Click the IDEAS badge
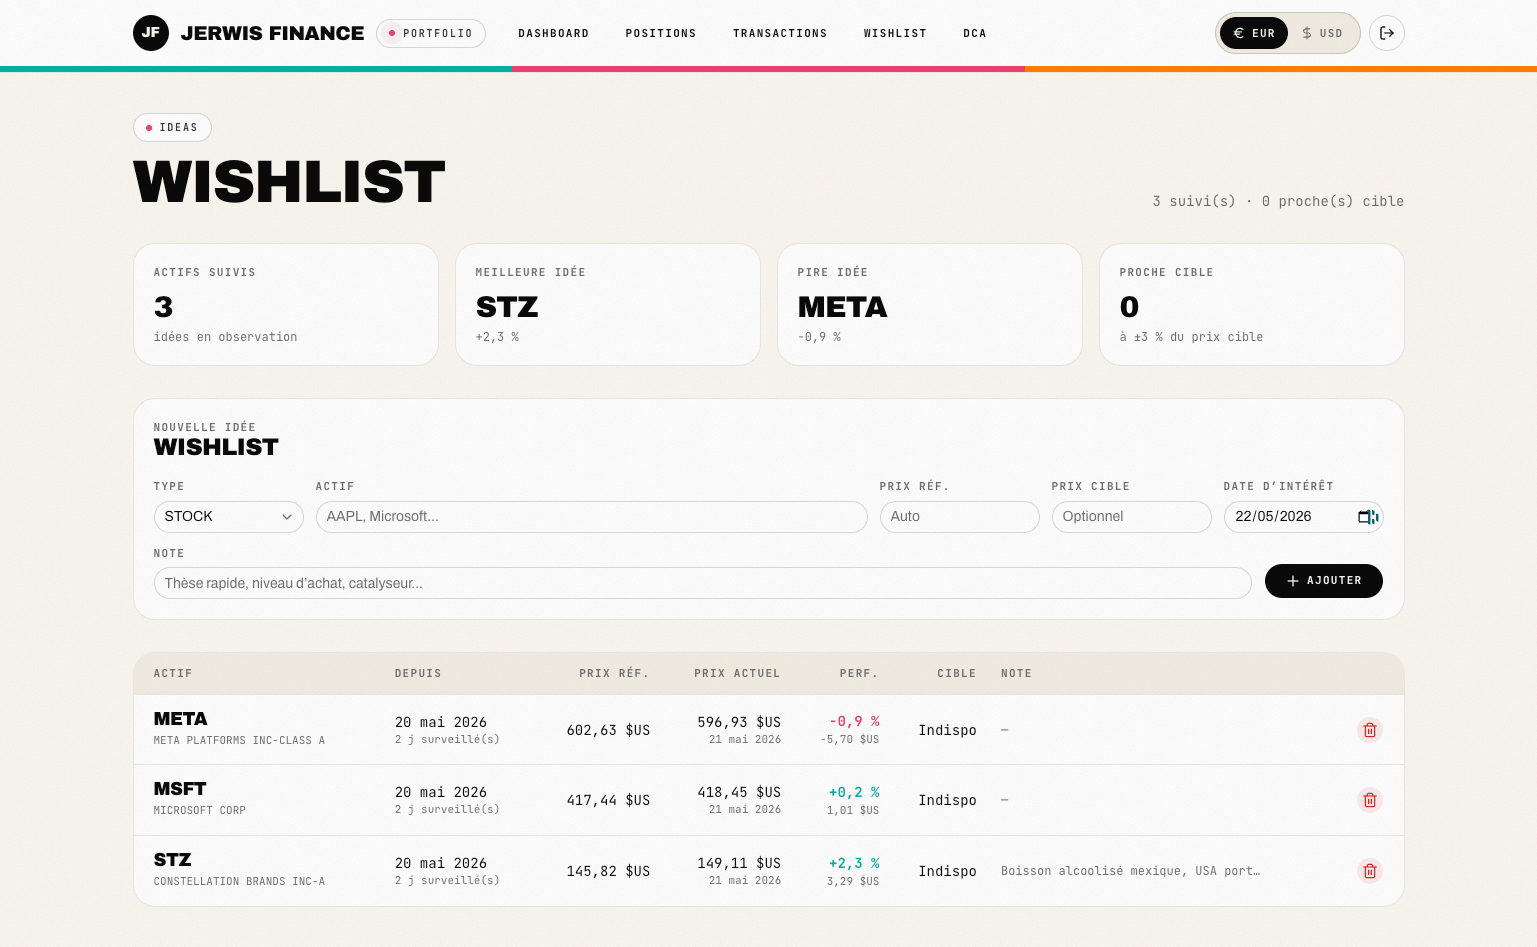Viewport: 1537px width, 947px height. 172,127
